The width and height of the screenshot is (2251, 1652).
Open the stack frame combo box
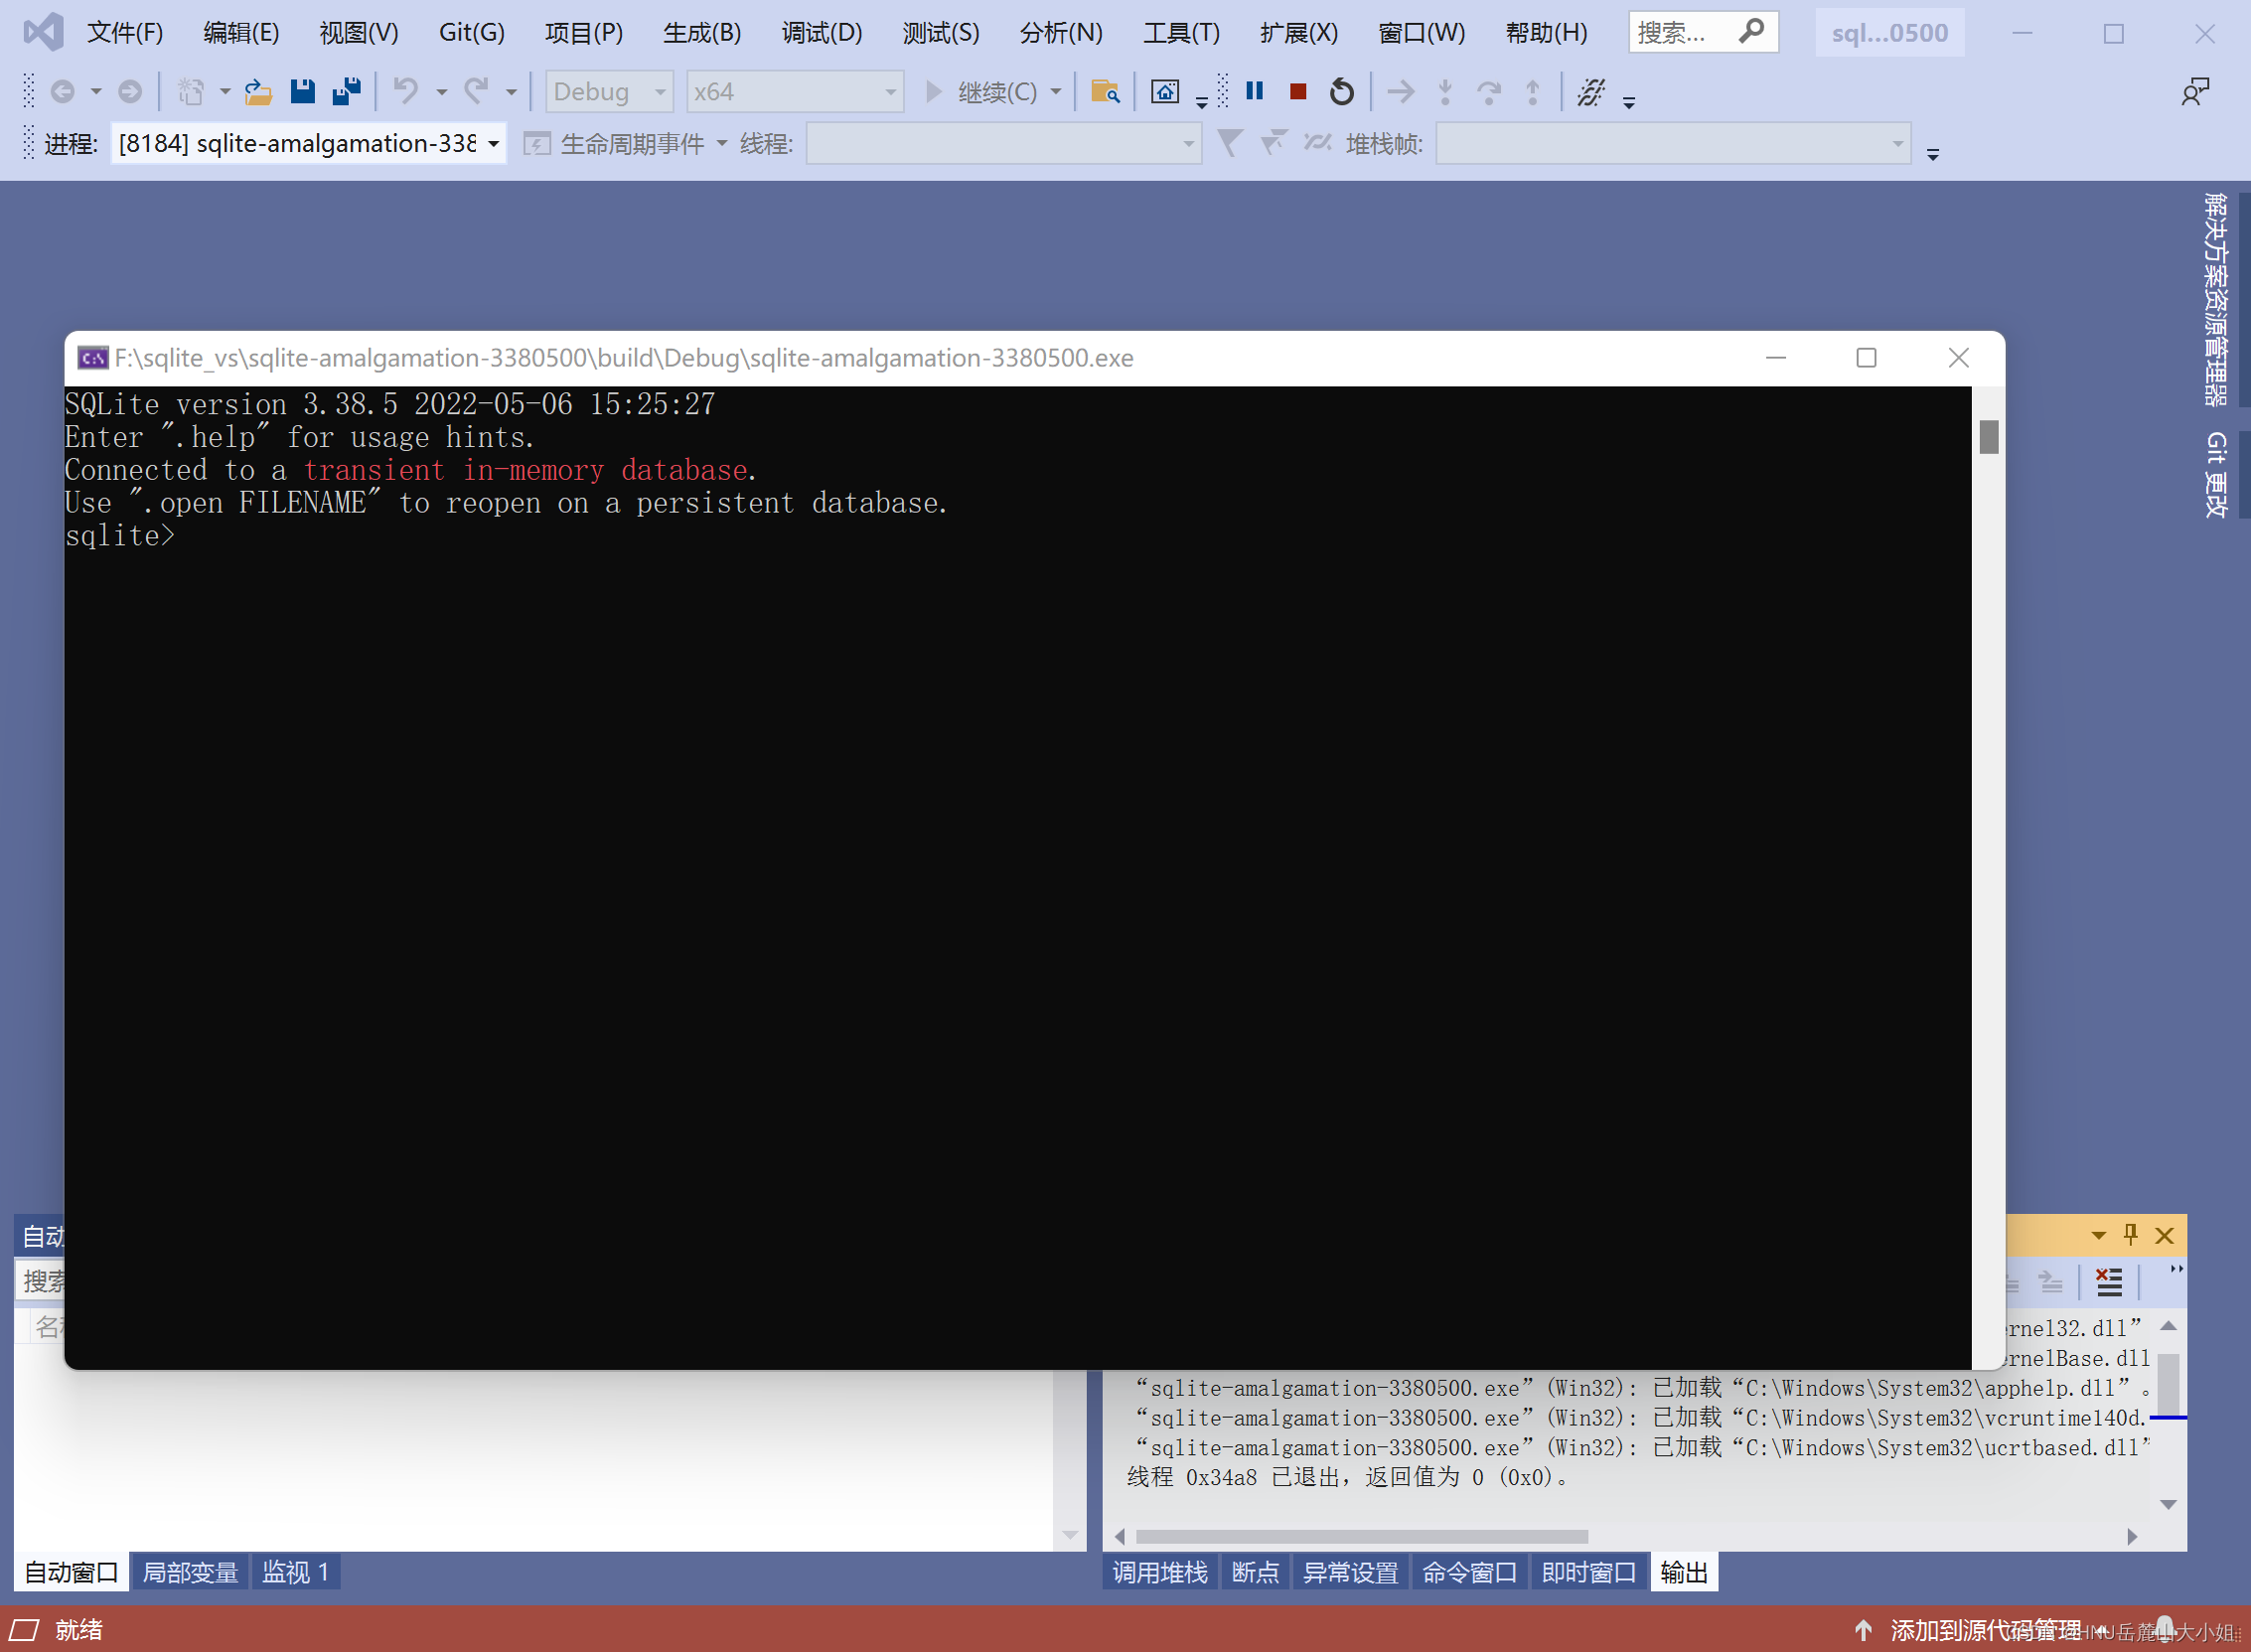point(1673,144)
